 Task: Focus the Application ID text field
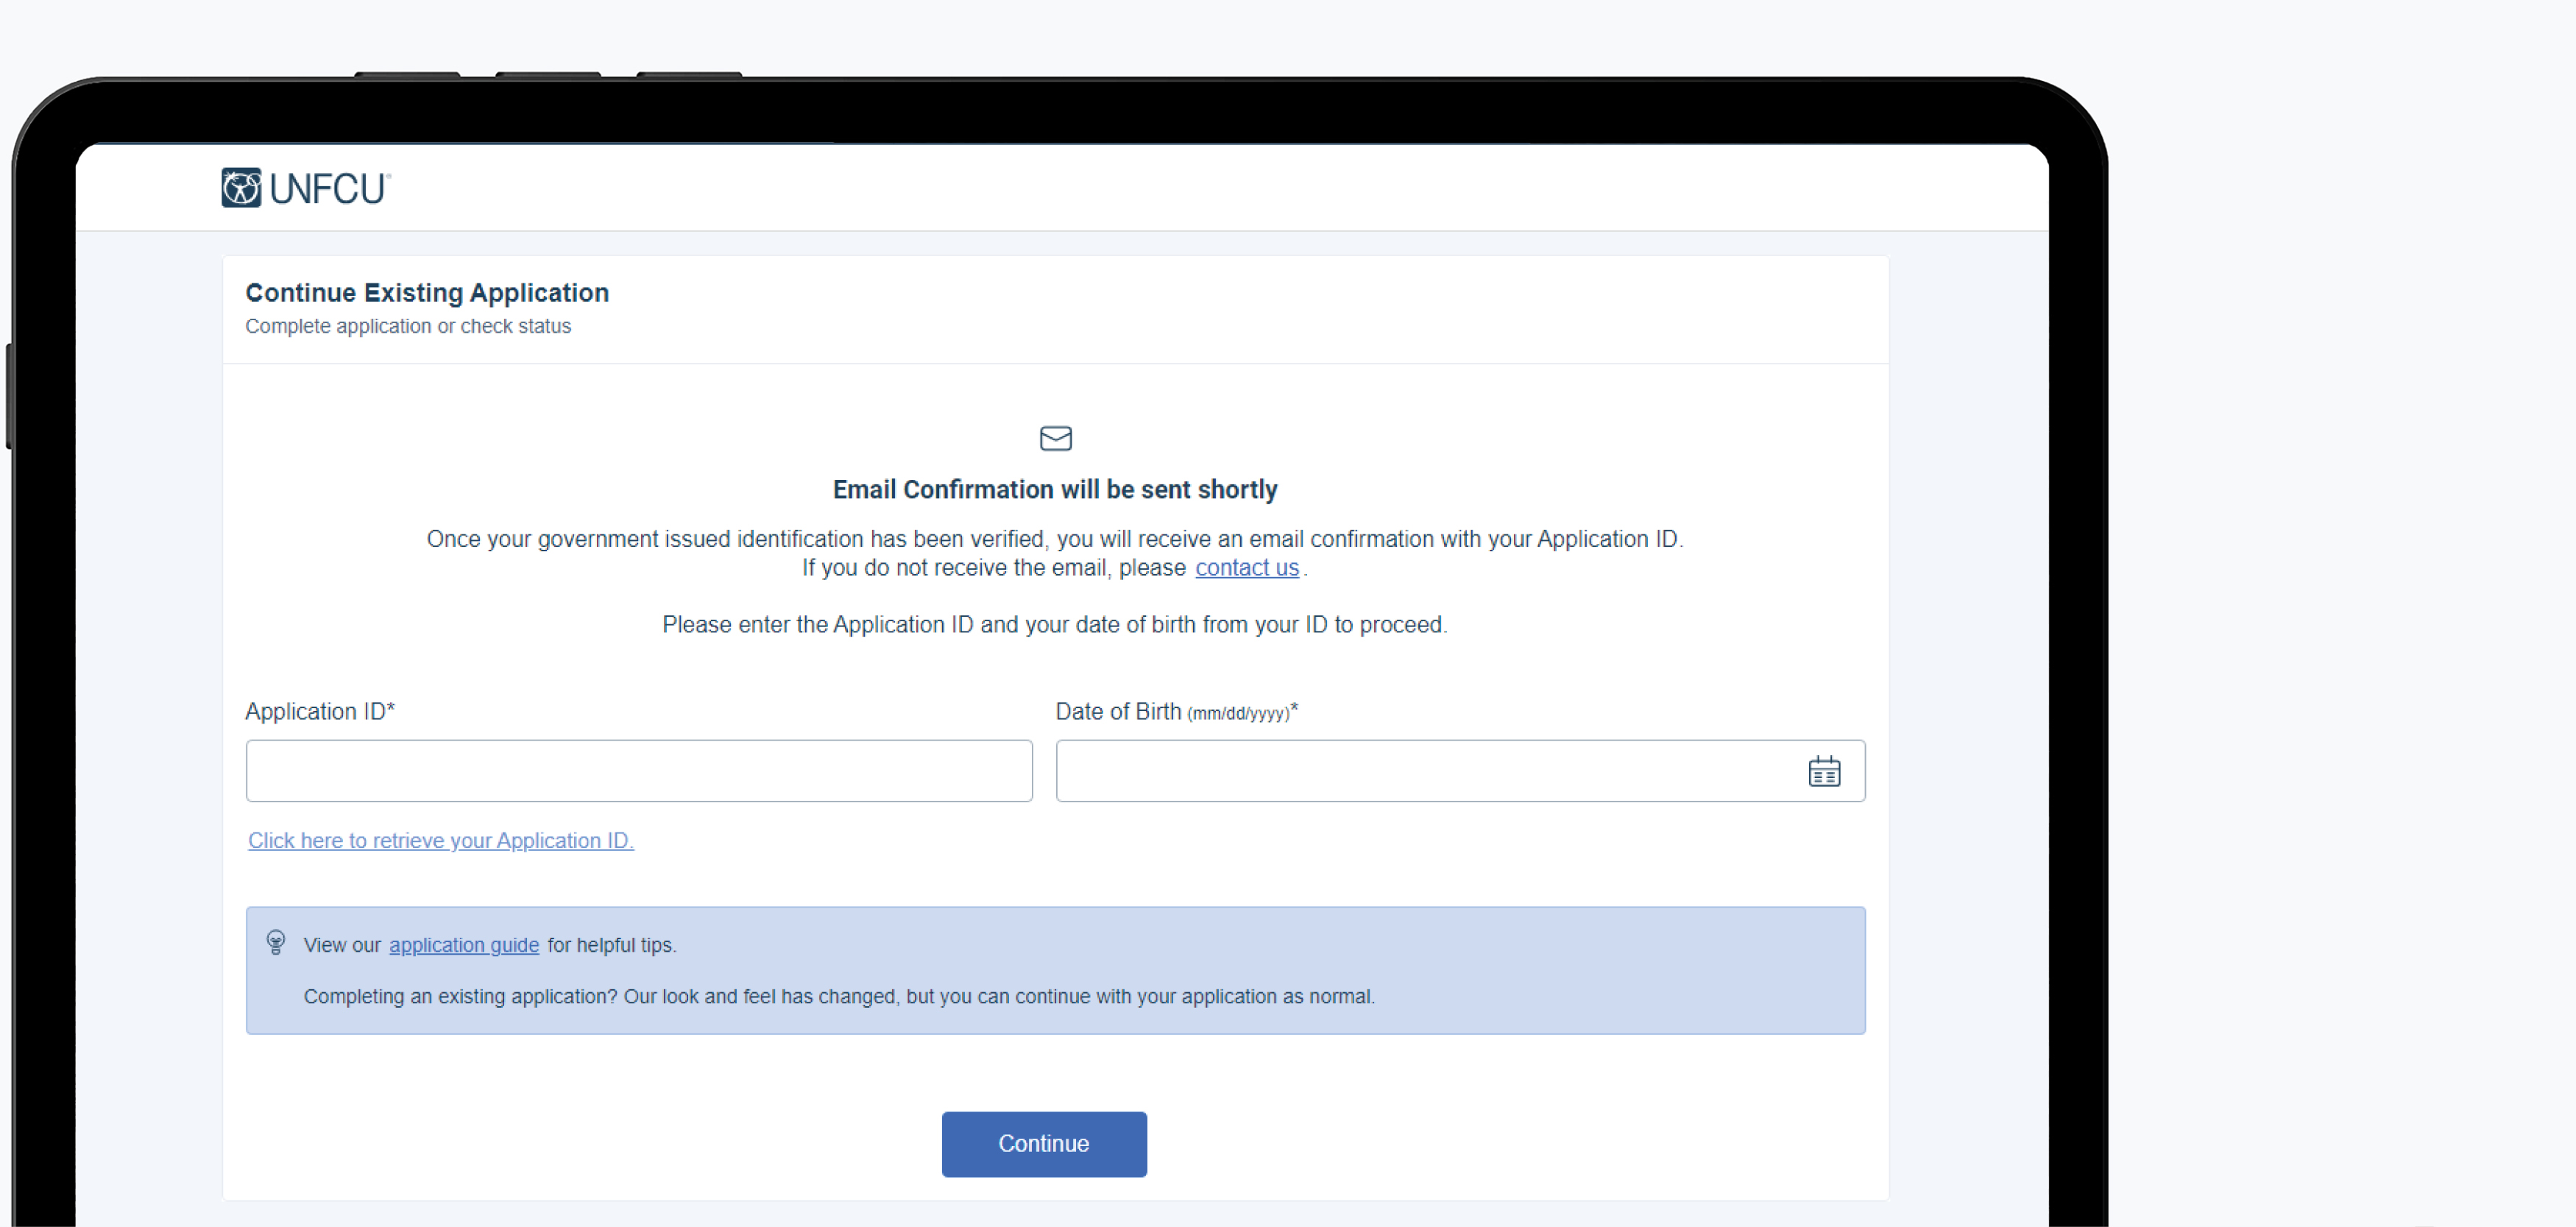click(639, 770)
